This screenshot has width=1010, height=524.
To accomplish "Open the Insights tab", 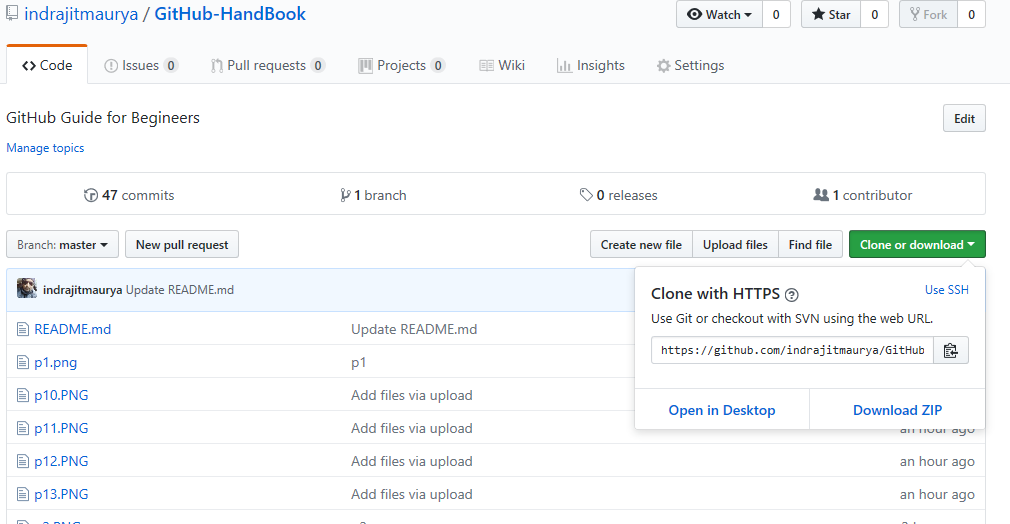I will pos(591,65).
